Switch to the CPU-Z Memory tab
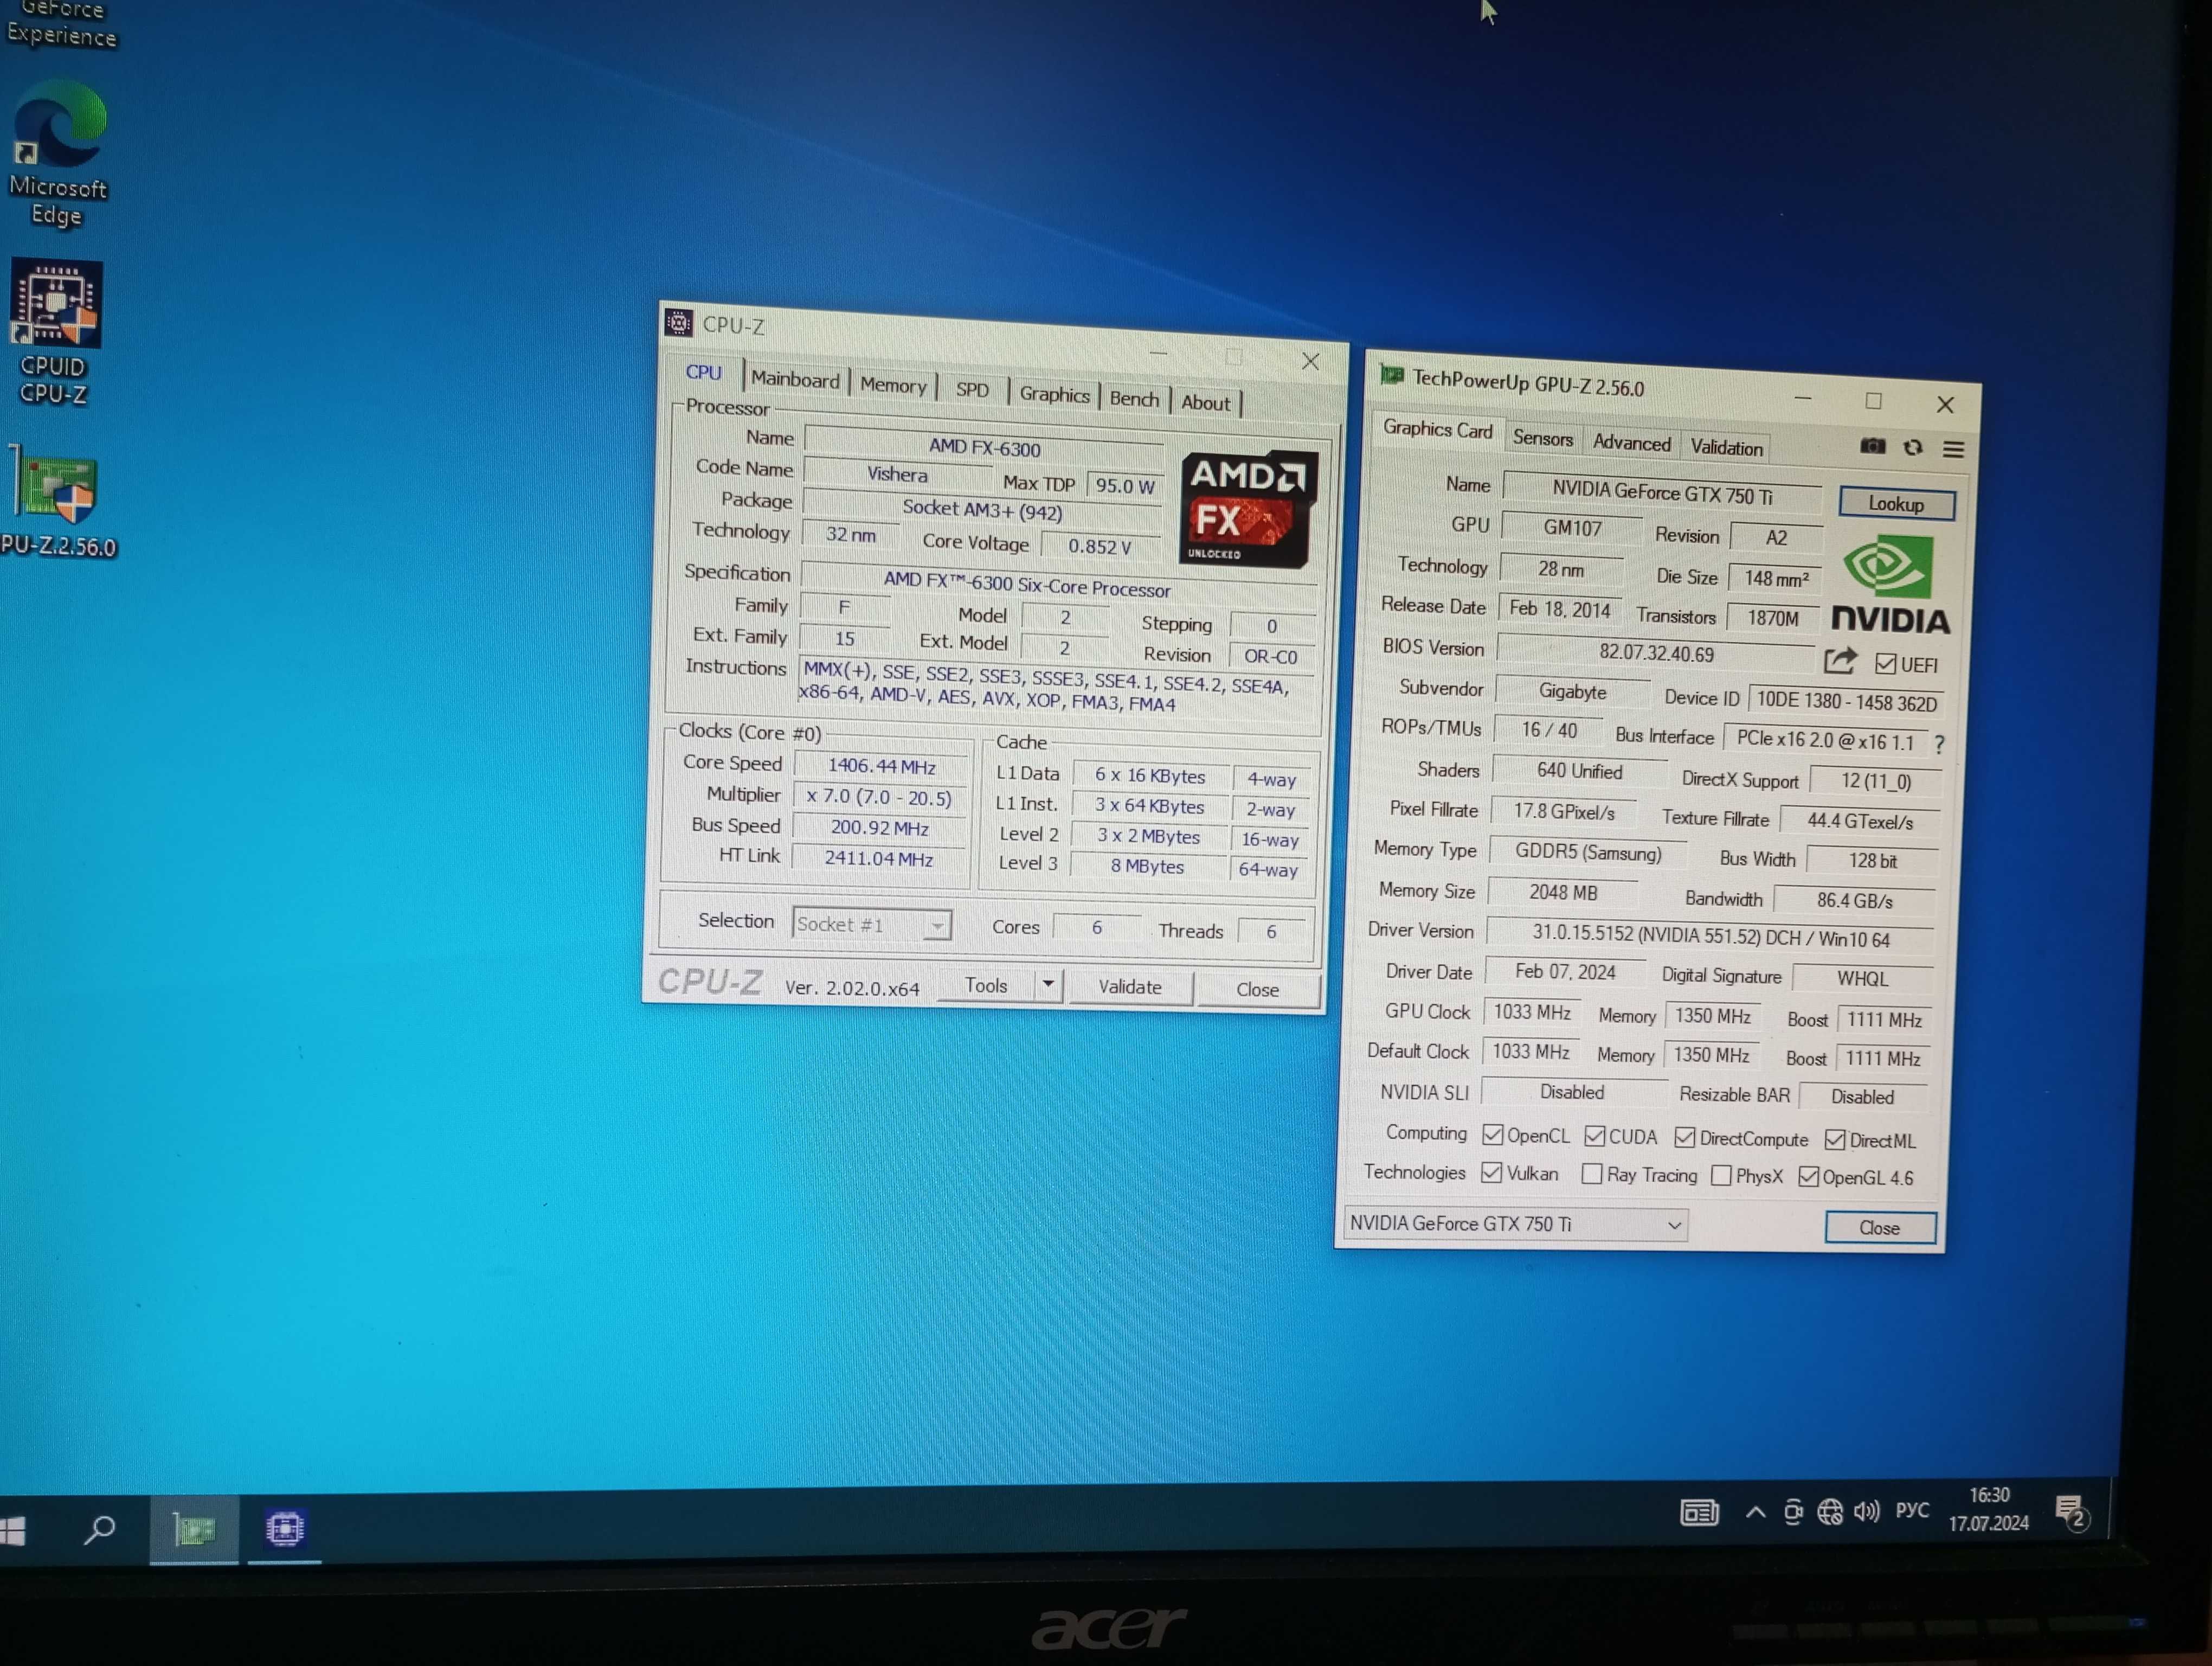Screen dimensions: 2212x1666 coord(893,385)
